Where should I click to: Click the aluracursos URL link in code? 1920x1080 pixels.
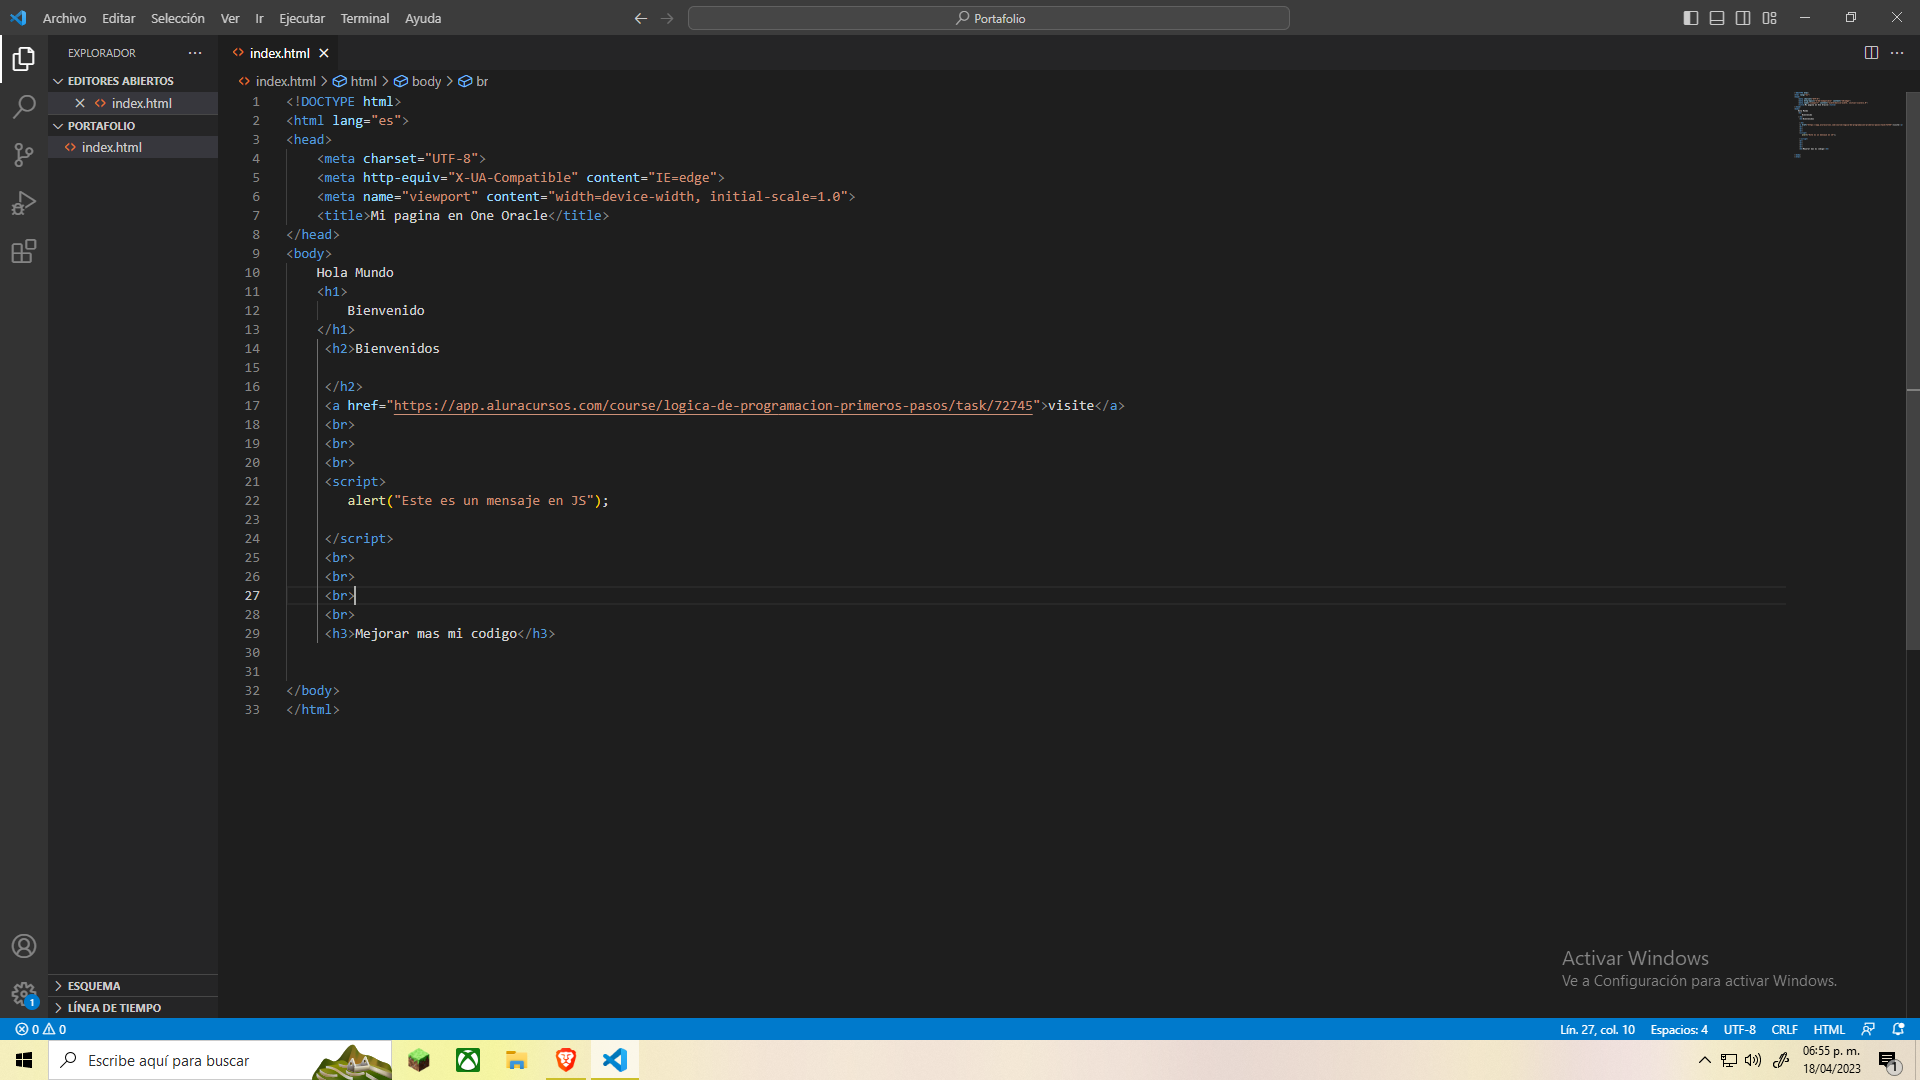(x=713, y=405)
